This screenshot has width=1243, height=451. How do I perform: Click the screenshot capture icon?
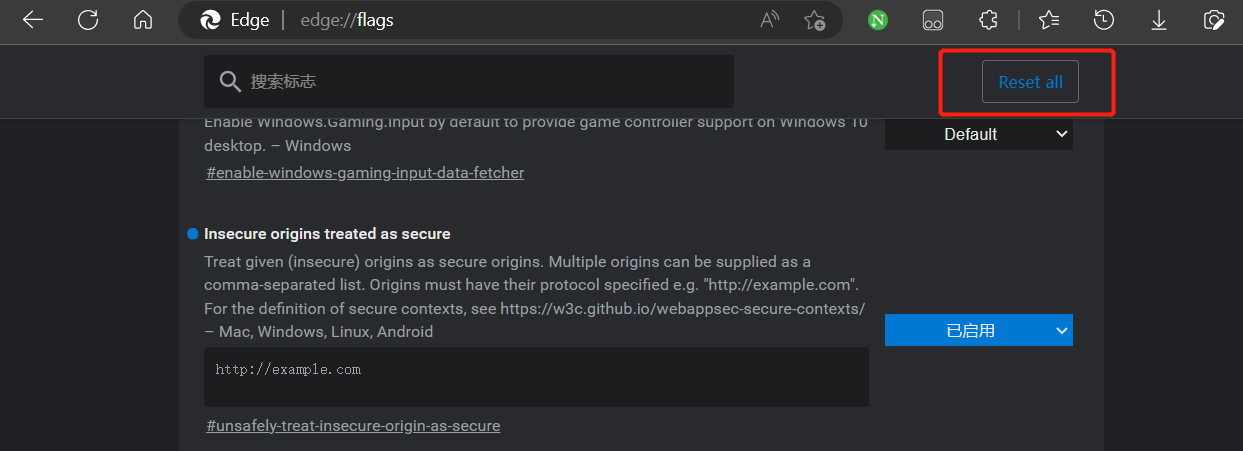[1214, 20]
